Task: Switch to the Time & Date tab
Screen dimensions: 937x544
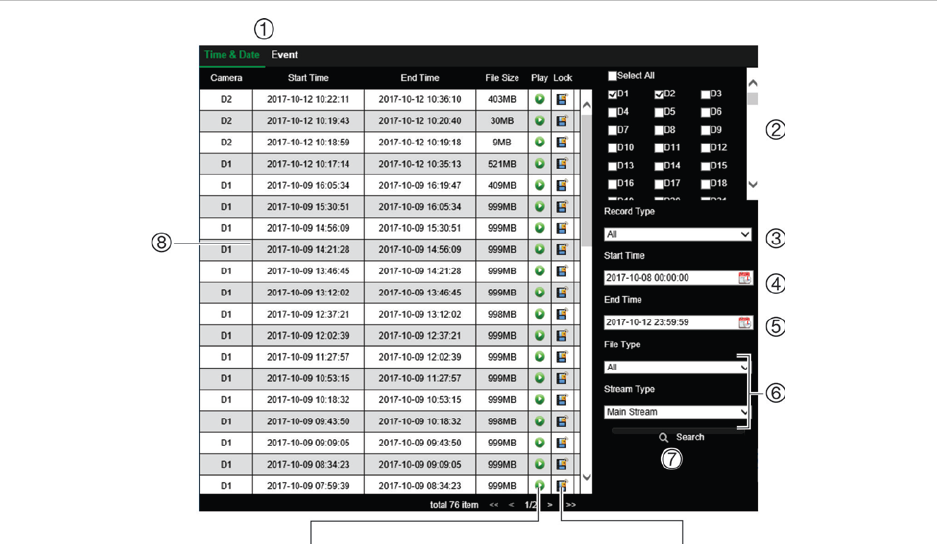Action: 232,54
